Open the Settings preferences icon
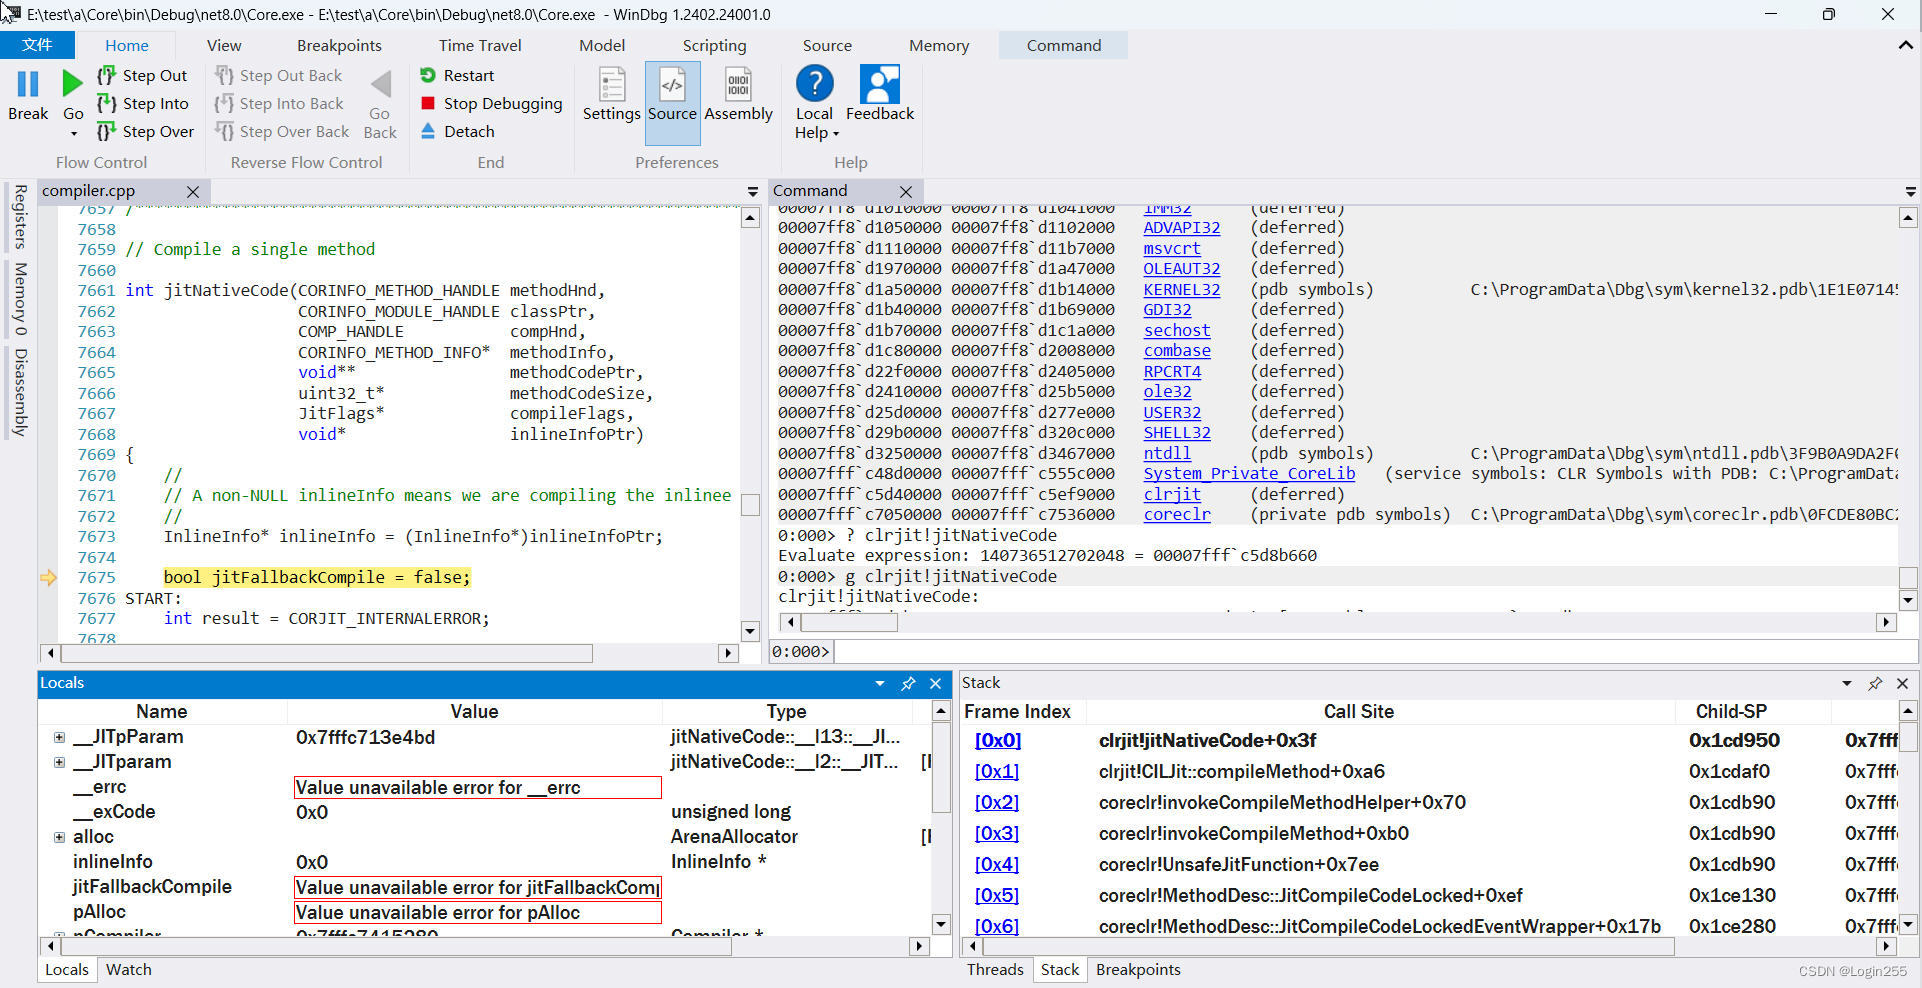1922x988 pixels. pyautogui.click(x=612, y=84)
